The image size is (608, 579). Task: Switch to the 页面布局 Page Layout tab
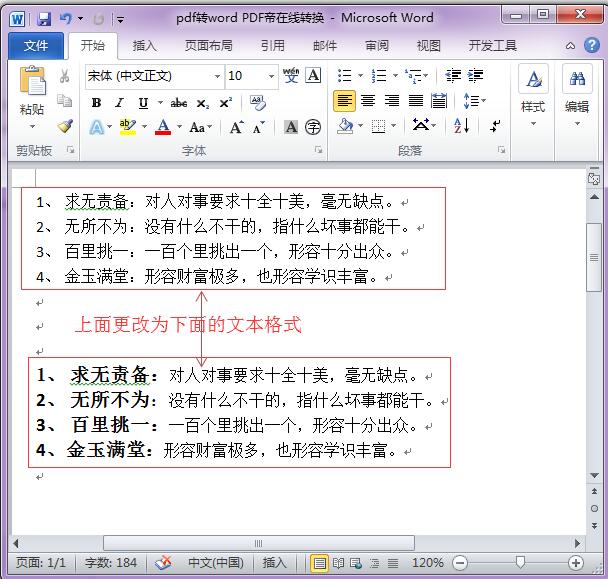(209, 46)
